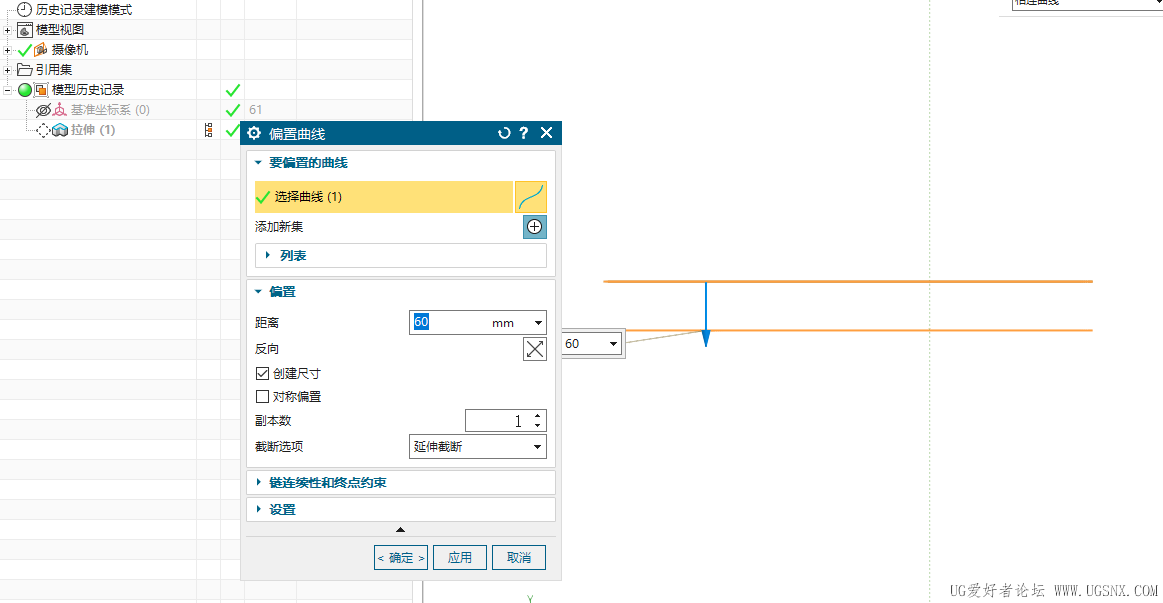This screenshot has width=1163, height=603.
Task: Click the settings gear in the 偏置曲线 dialog
Action: (254, 133)
